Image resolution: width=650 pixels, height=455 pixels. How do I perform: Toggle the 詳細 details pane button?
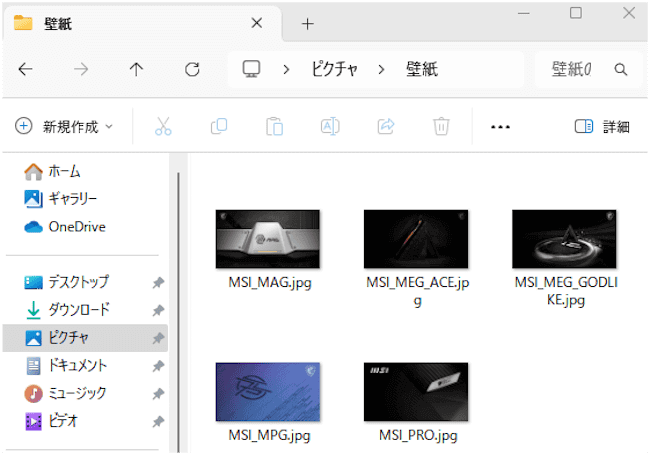(602, 126)
